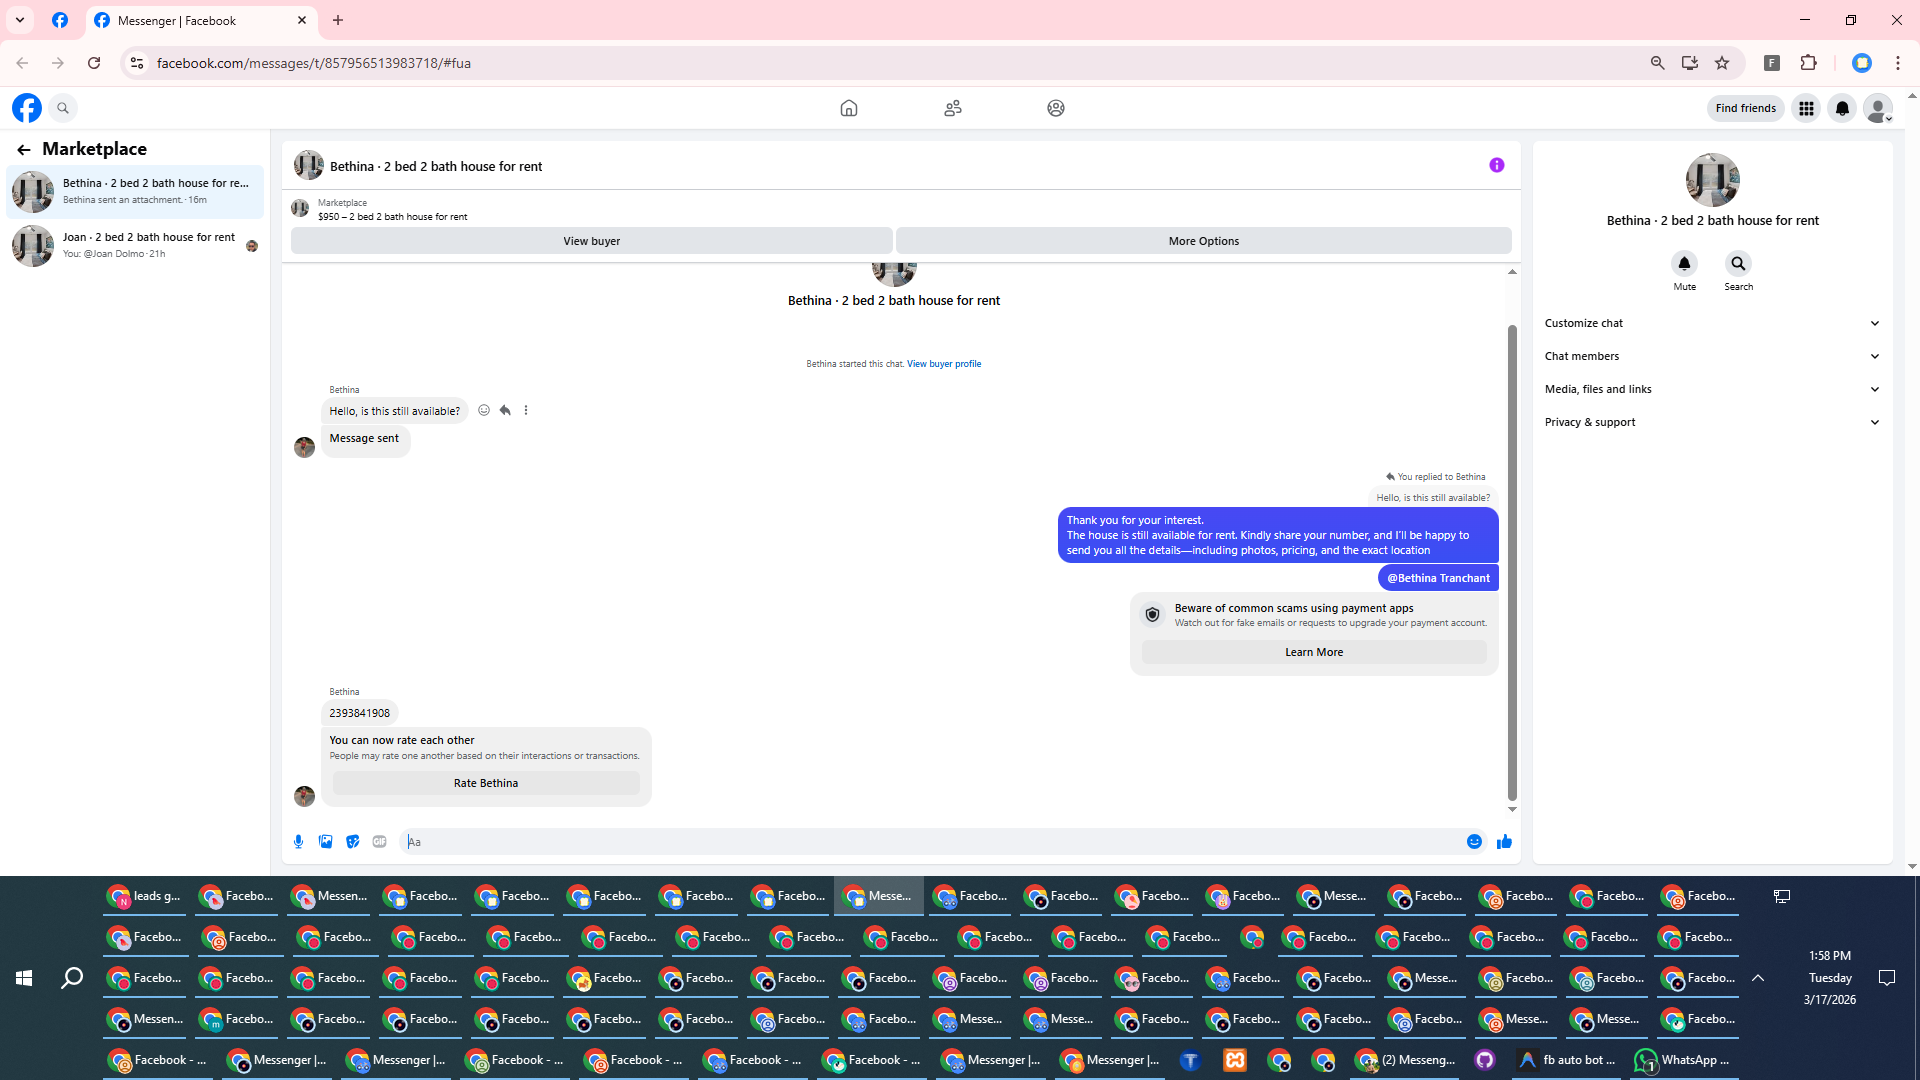Viewport: 1920px width, 1080px height.
Task: Expand the Customize chat section
Action: click(1712, 323)
